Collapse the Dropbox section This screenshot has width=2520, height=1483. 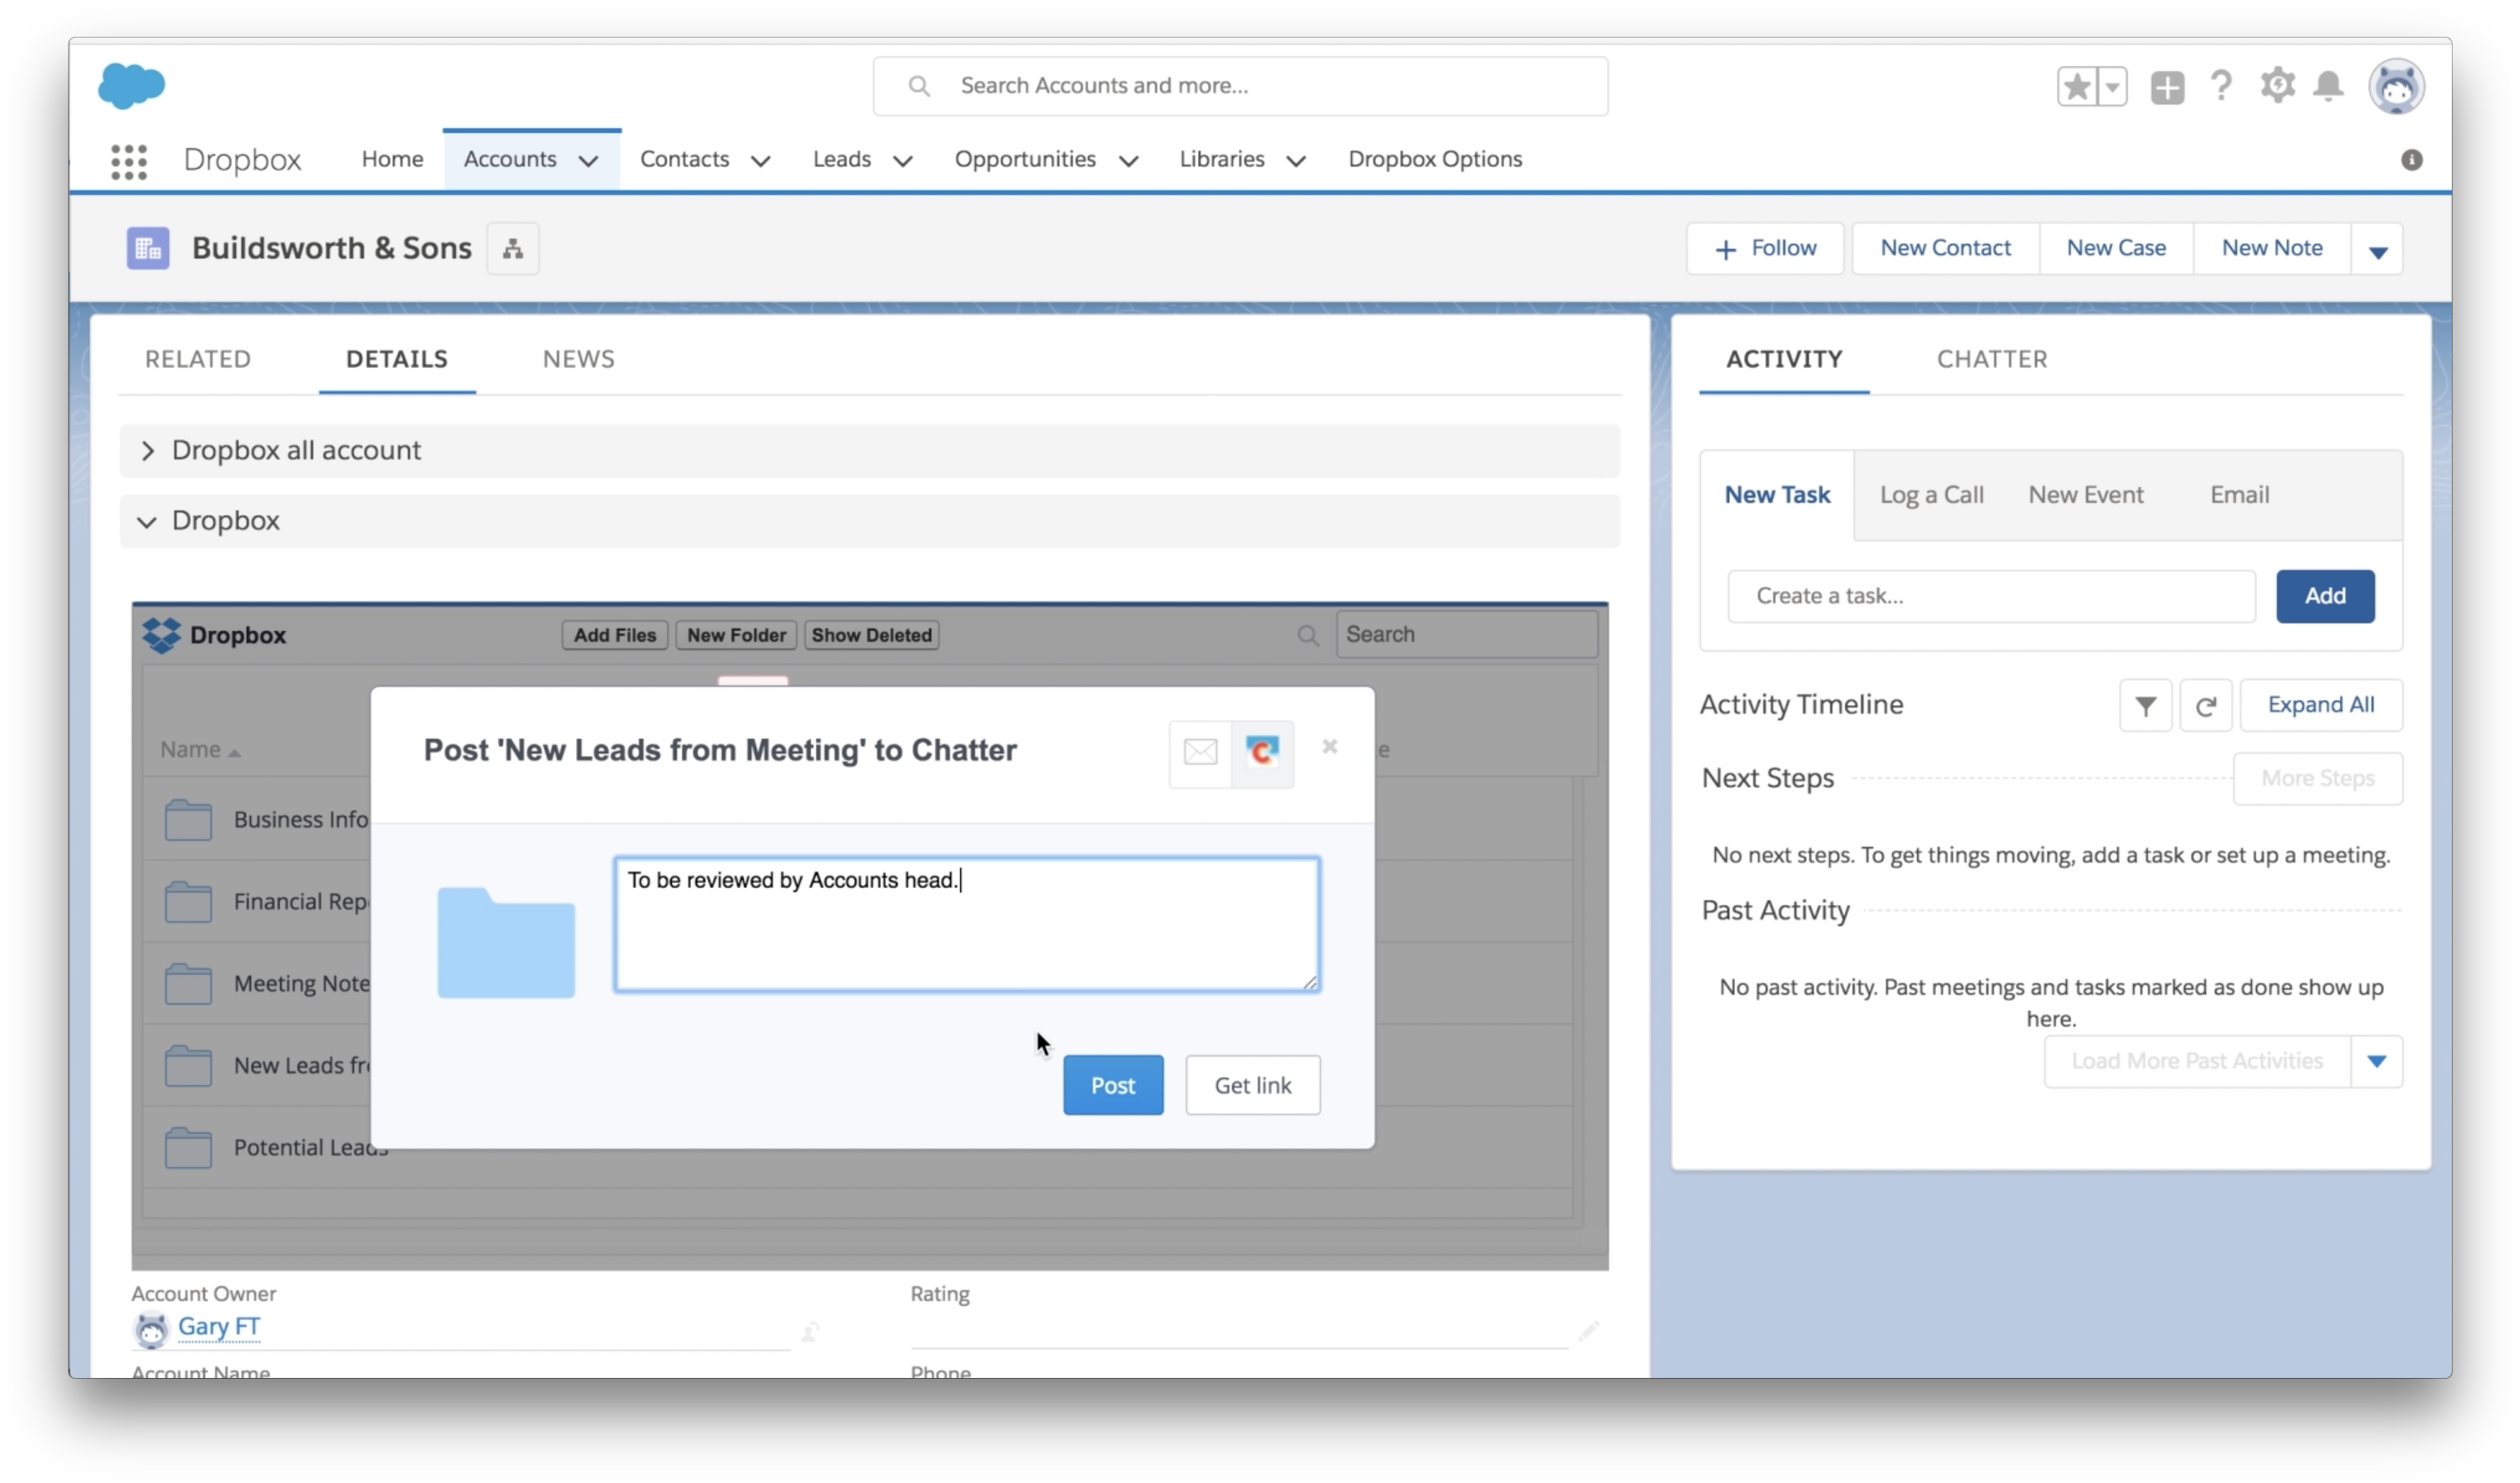pos(146,521)
